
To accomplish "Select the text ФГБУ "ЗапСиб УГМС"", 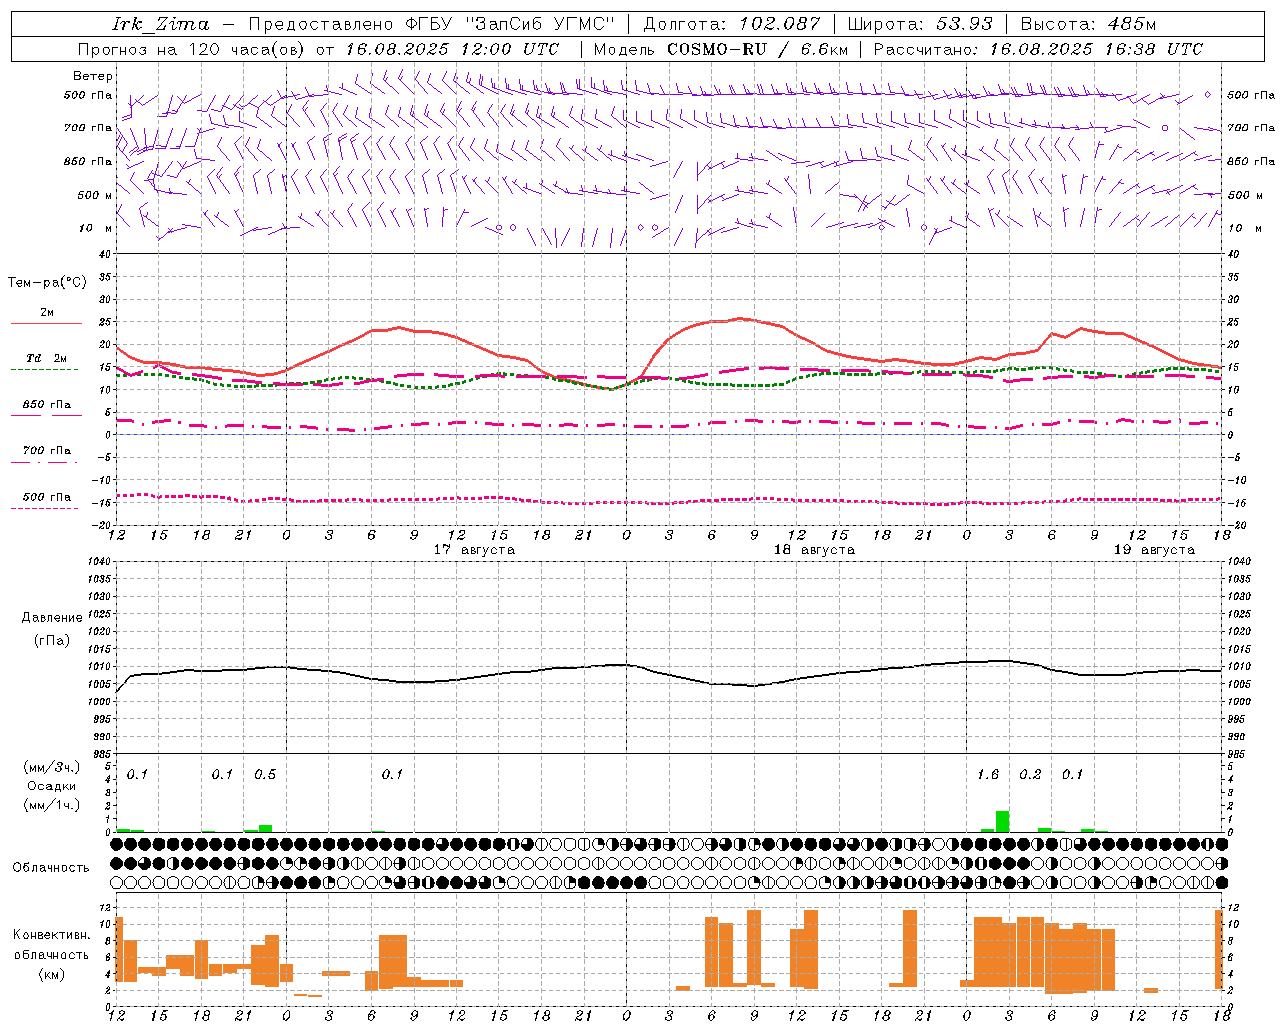I will click(x=510, y=24).
